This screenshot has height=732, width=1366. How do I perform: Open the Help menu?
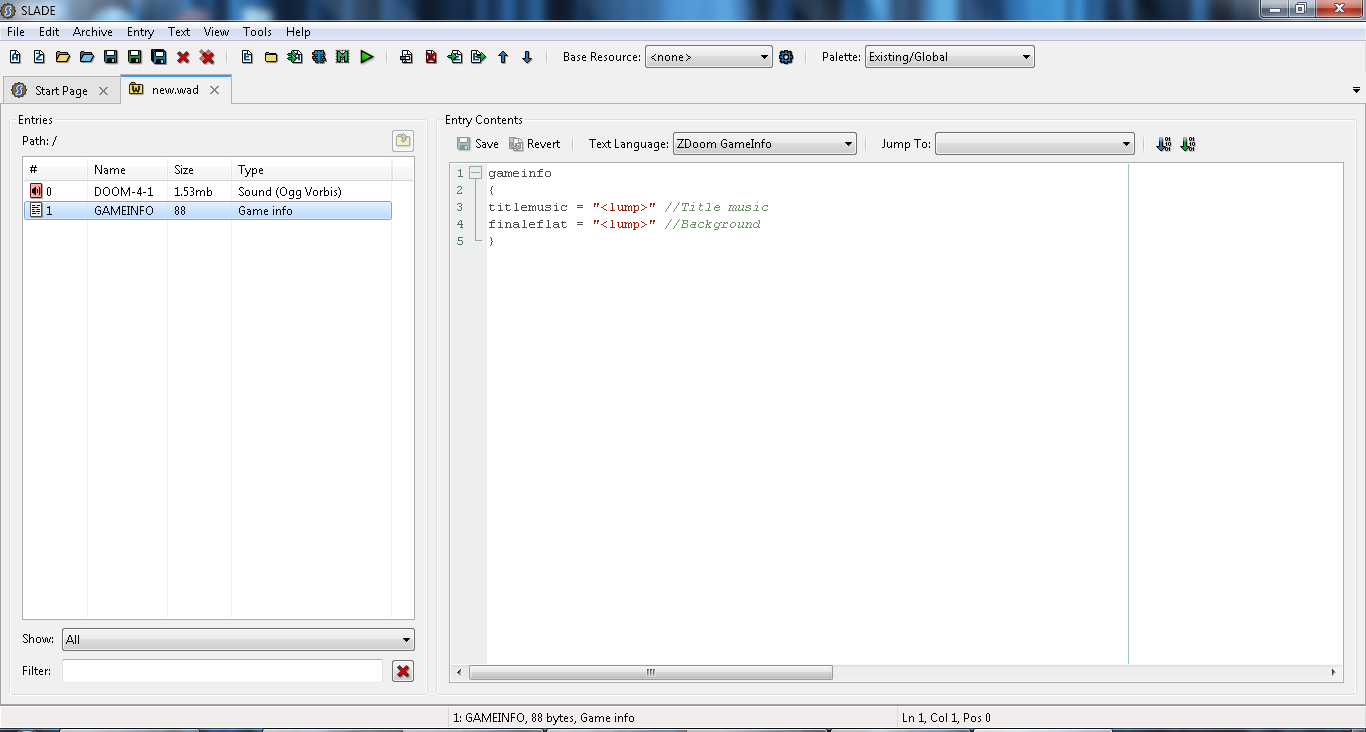point(298,32)
